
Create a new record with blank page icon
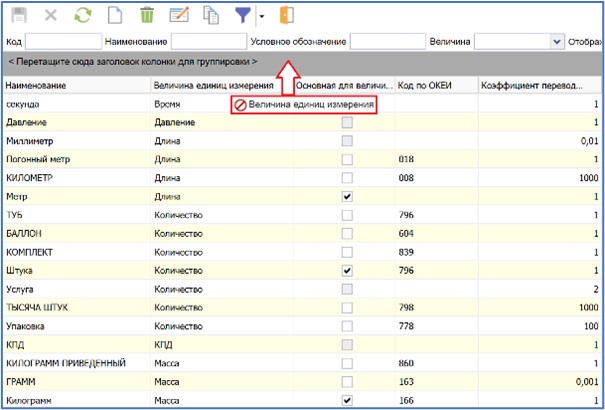(114, 15)
